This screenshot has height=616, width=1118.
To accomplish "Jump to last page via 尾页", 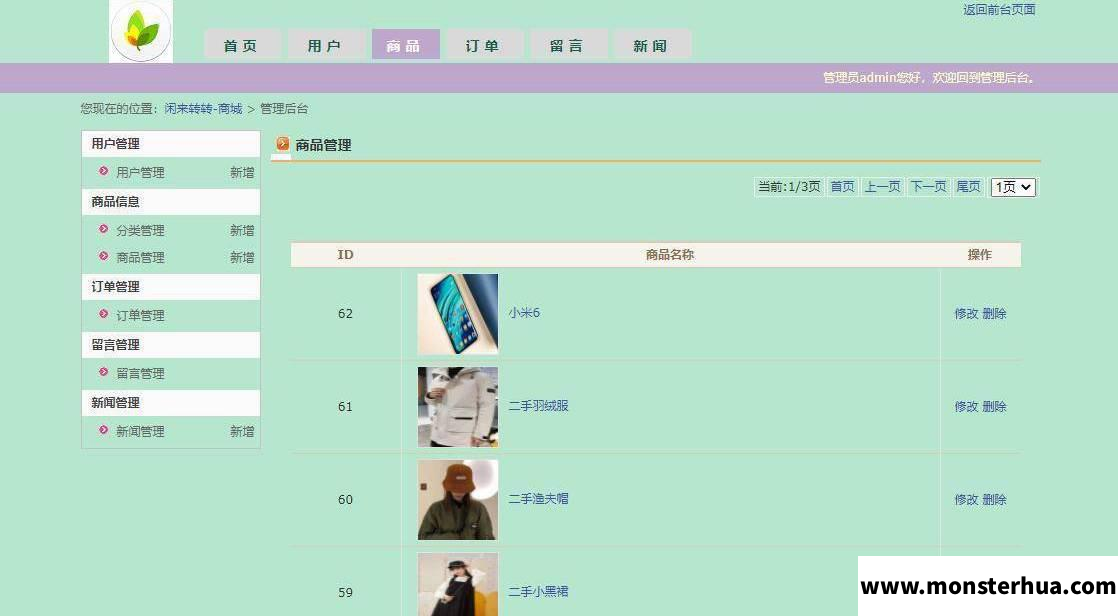I will coord(968,187).
